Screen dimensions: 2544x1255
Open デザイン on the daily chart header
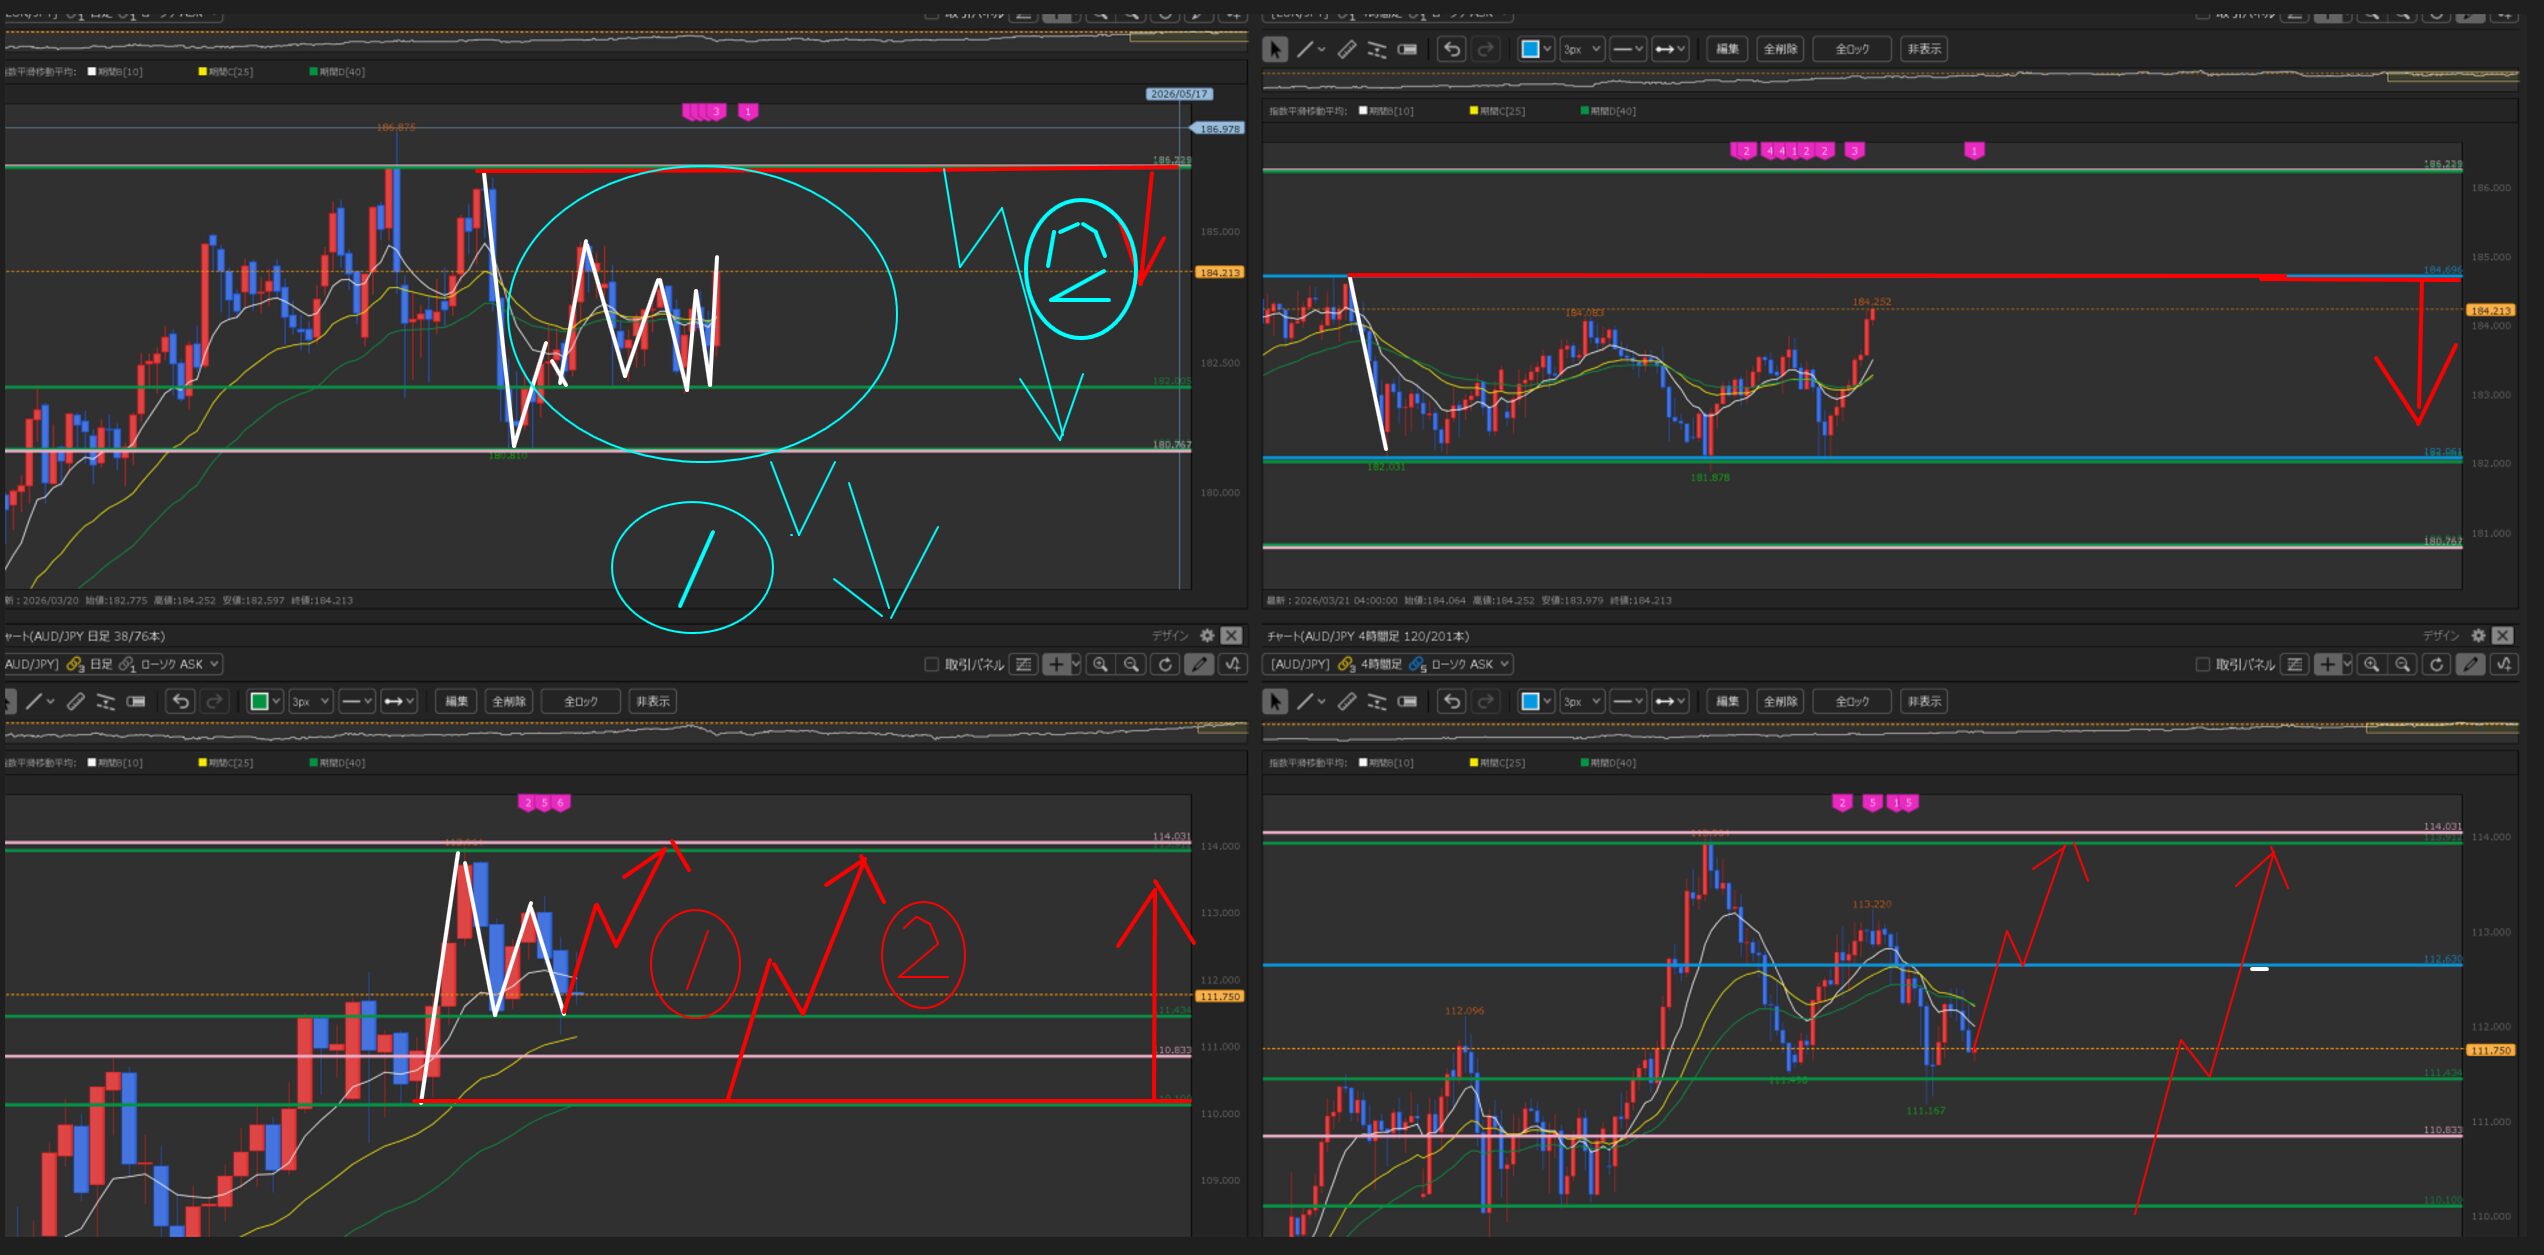(x=1169, y=636)
